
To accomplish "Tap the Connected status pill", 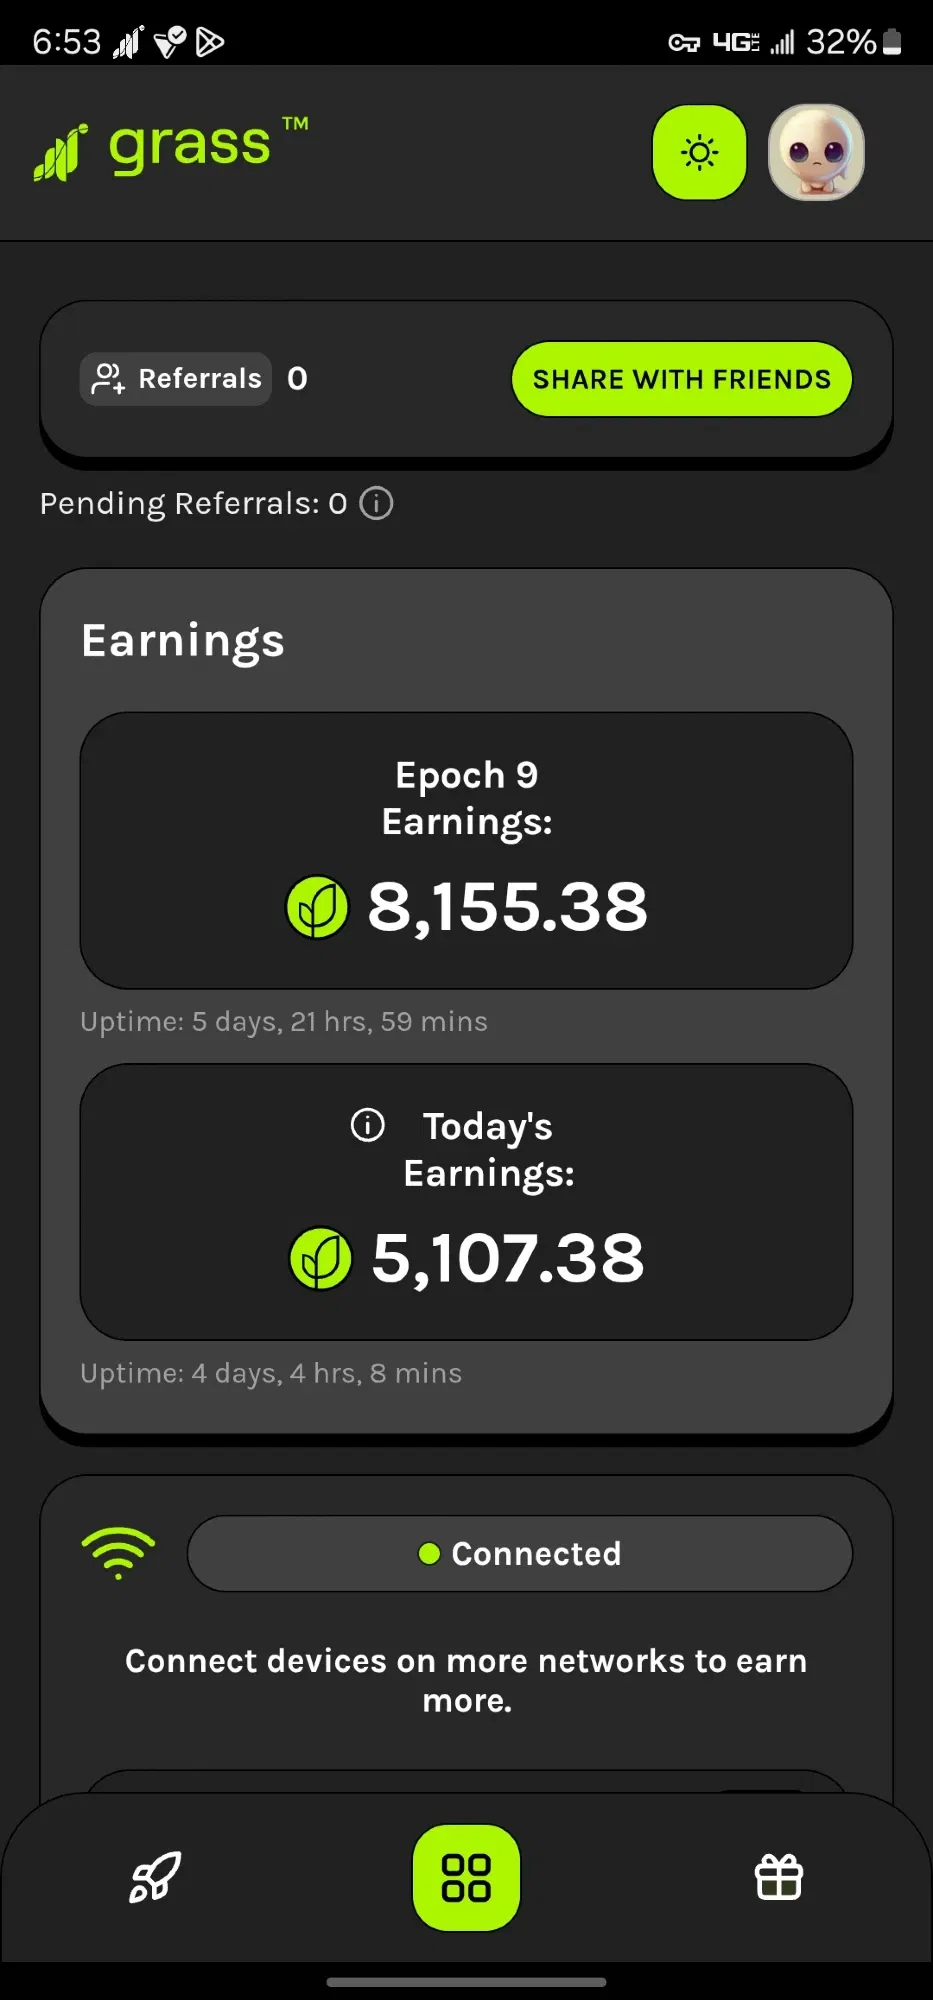I will pos(519,1553).
